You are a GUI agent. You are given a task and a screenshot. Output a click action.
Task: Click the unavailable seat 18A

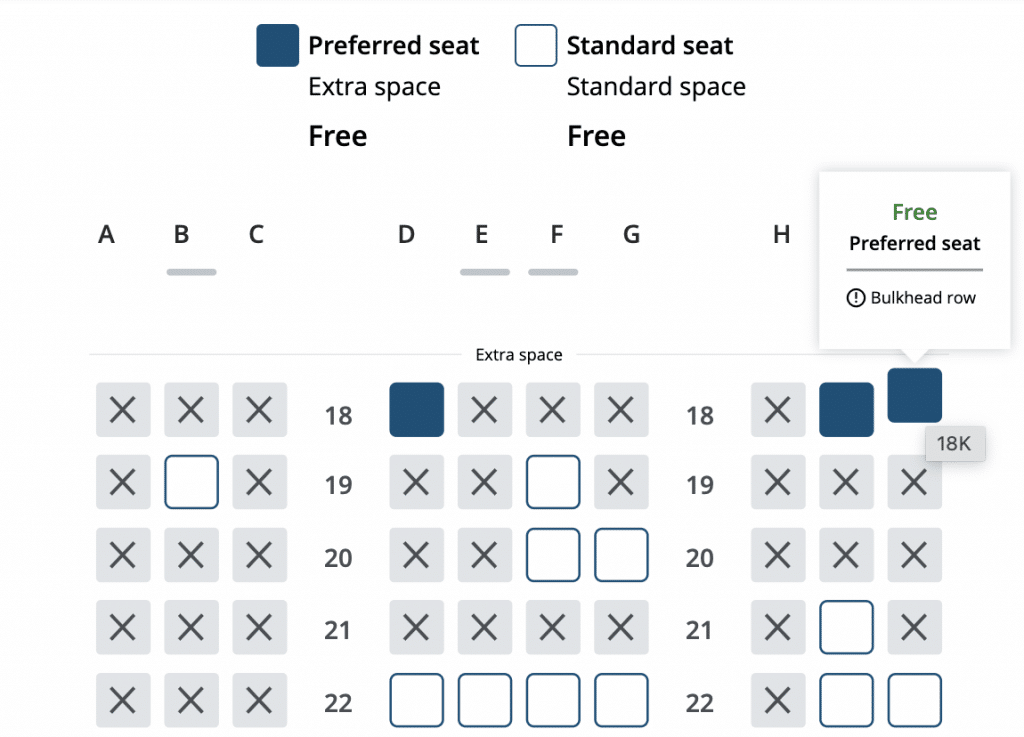pos(123,410)
